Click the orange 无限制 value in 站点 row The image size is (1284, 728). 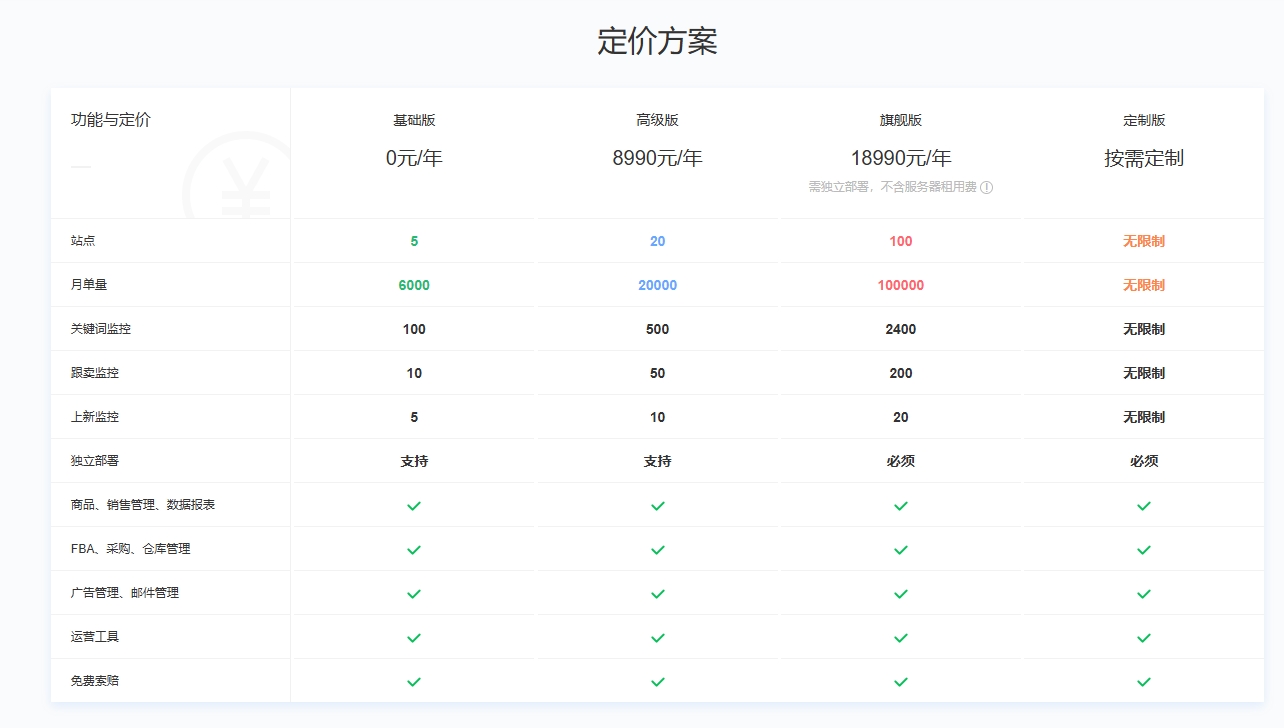pyautogui.click(x=1144, y=241)
